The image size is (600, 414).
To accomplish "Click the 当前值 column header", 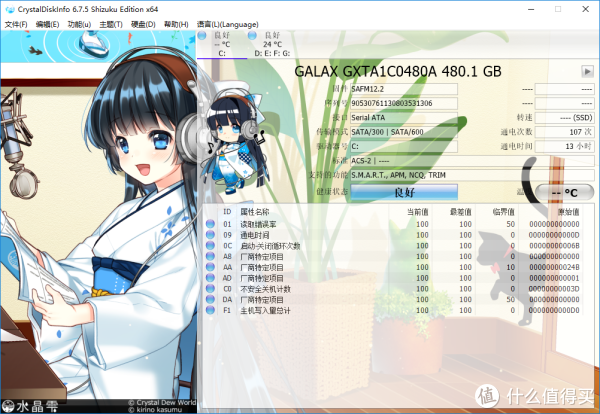I will (417, 212).
